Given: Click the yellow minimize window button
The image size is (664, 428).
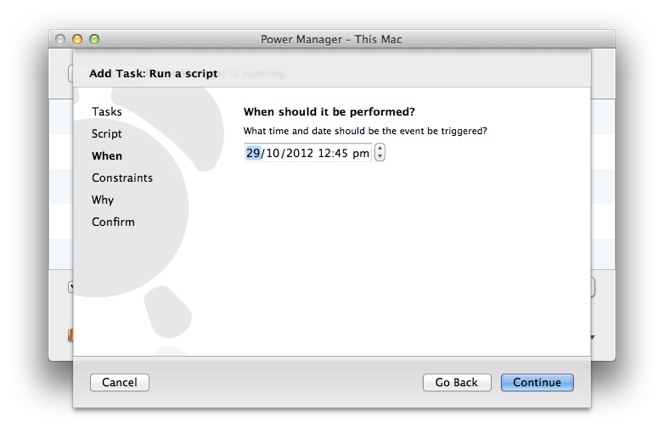Looking at the screenshot, I should pos(77,39).
